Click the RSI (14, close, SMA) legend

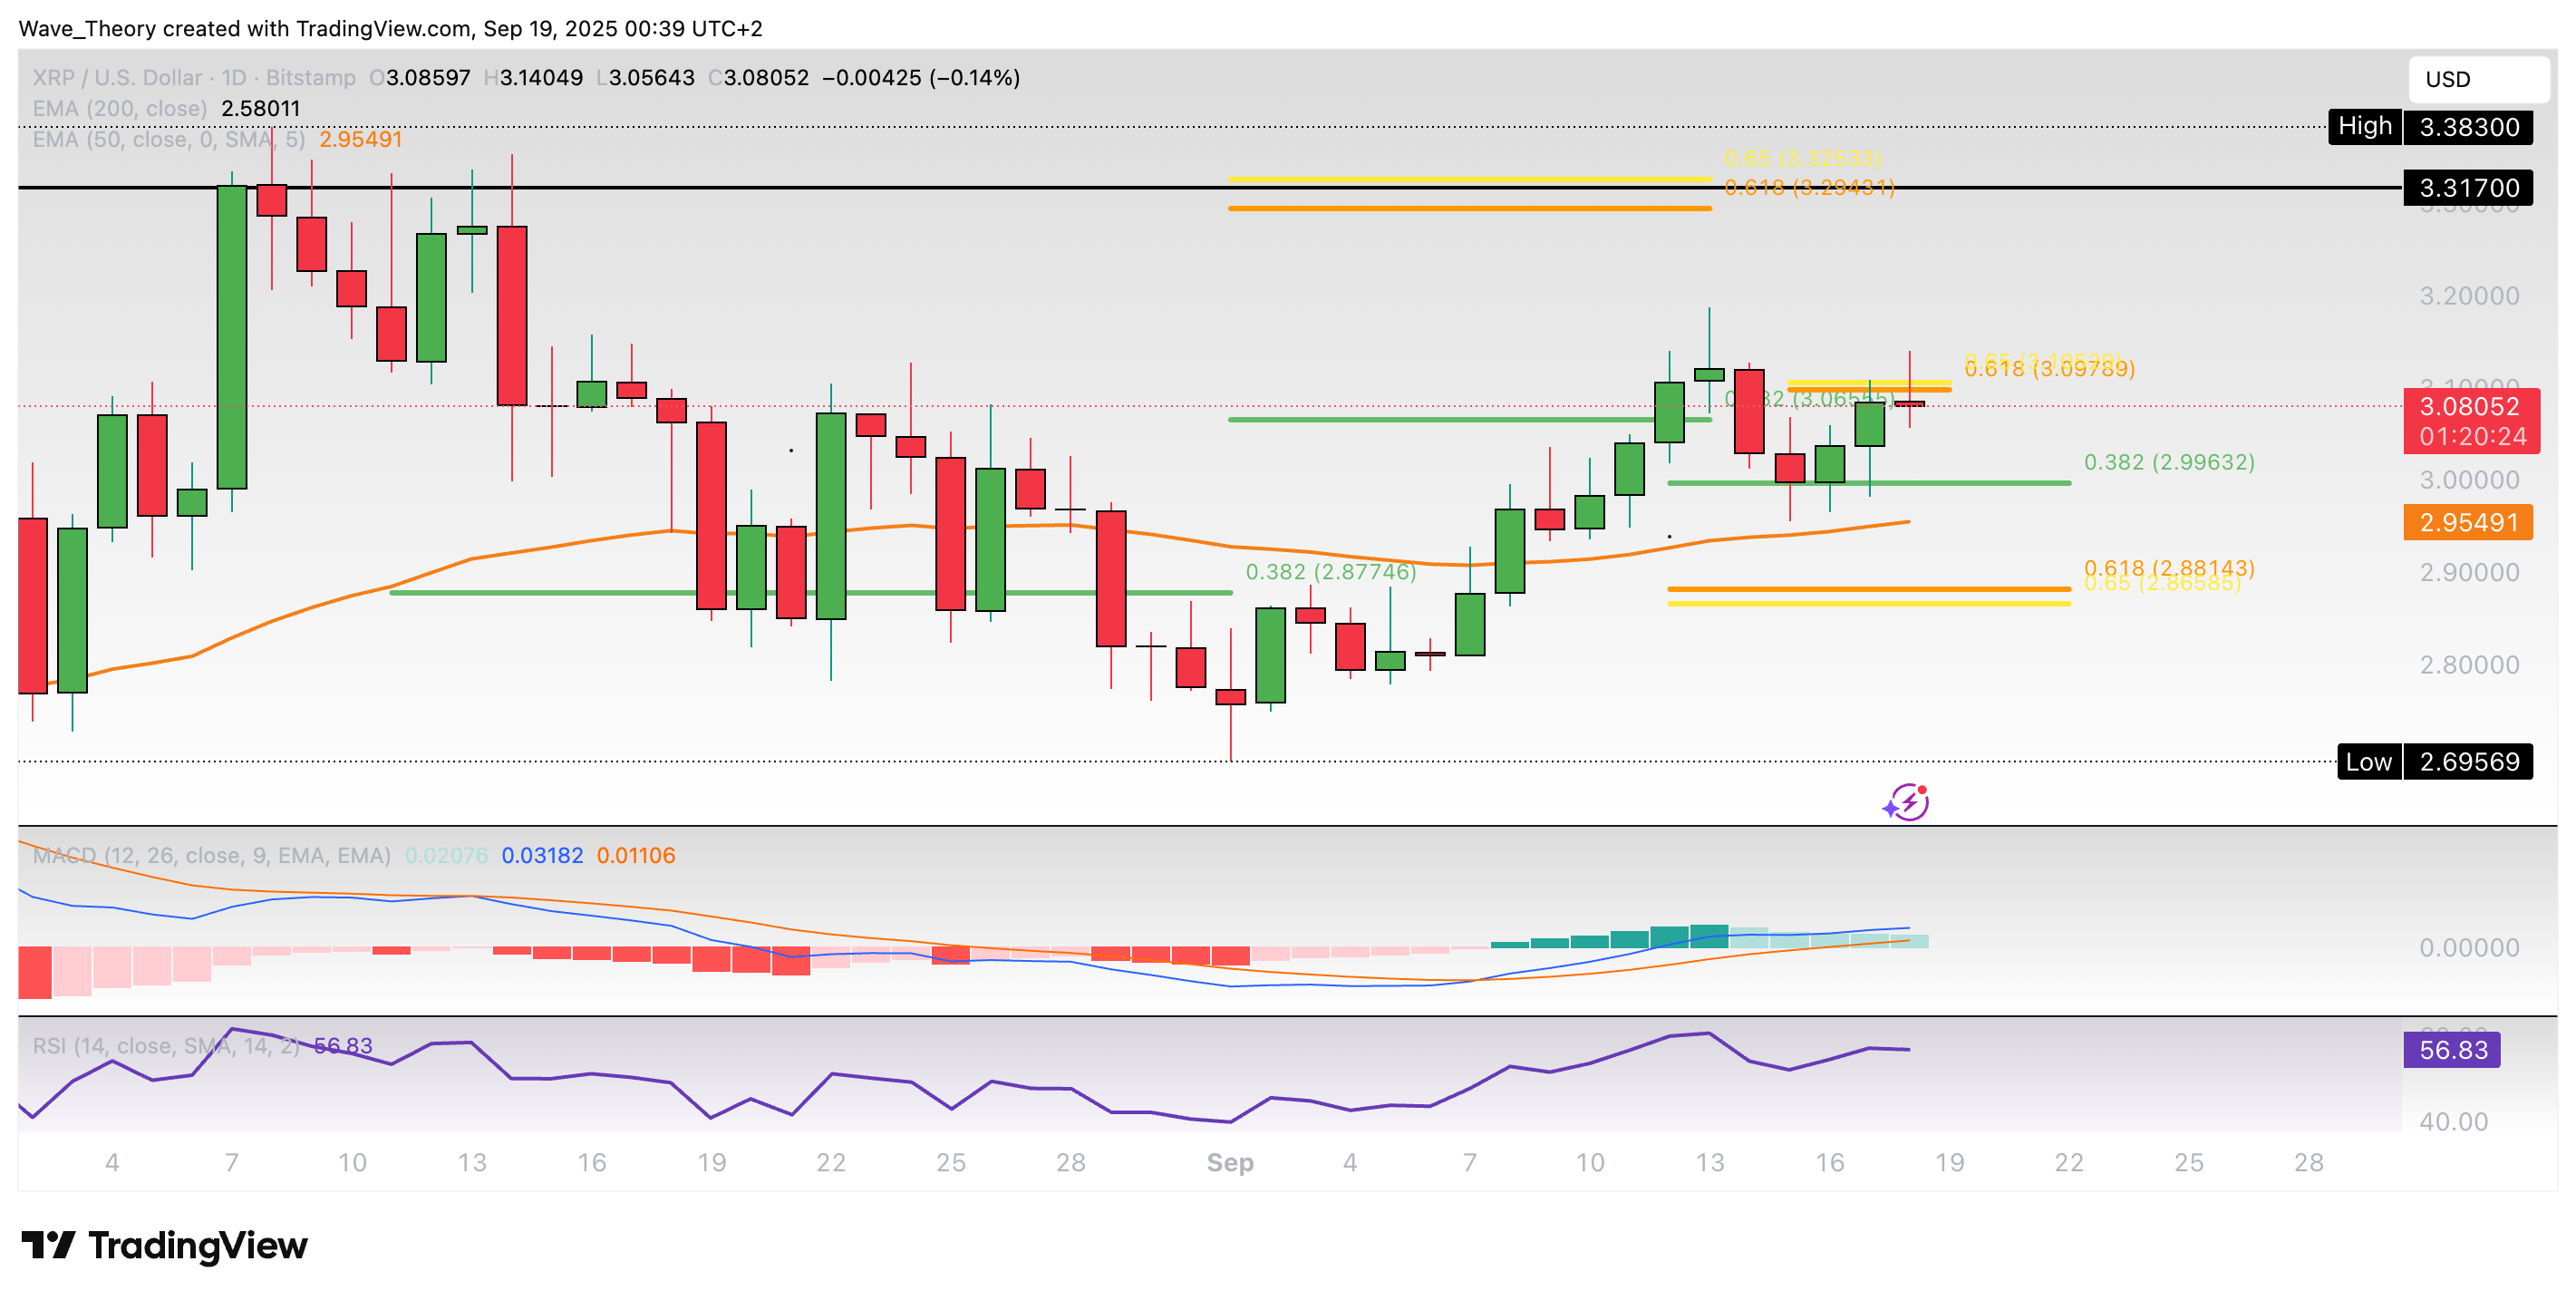pos(165,1045)
